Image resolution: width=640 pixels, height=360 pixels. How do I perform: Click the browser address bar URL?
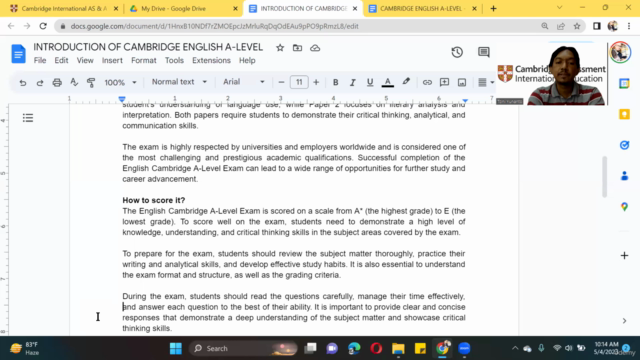click(x=215, y=26)
